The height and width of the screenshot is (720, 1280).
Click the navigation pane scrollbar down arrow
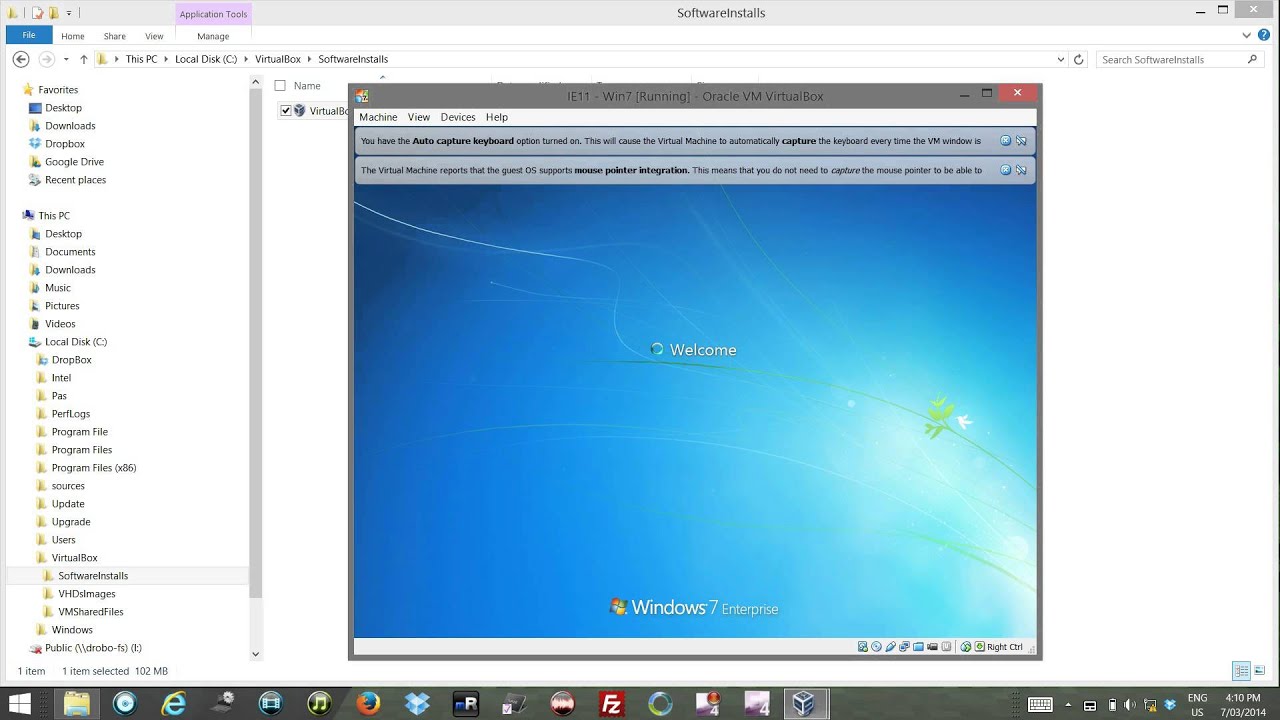[x=255, y=654]
